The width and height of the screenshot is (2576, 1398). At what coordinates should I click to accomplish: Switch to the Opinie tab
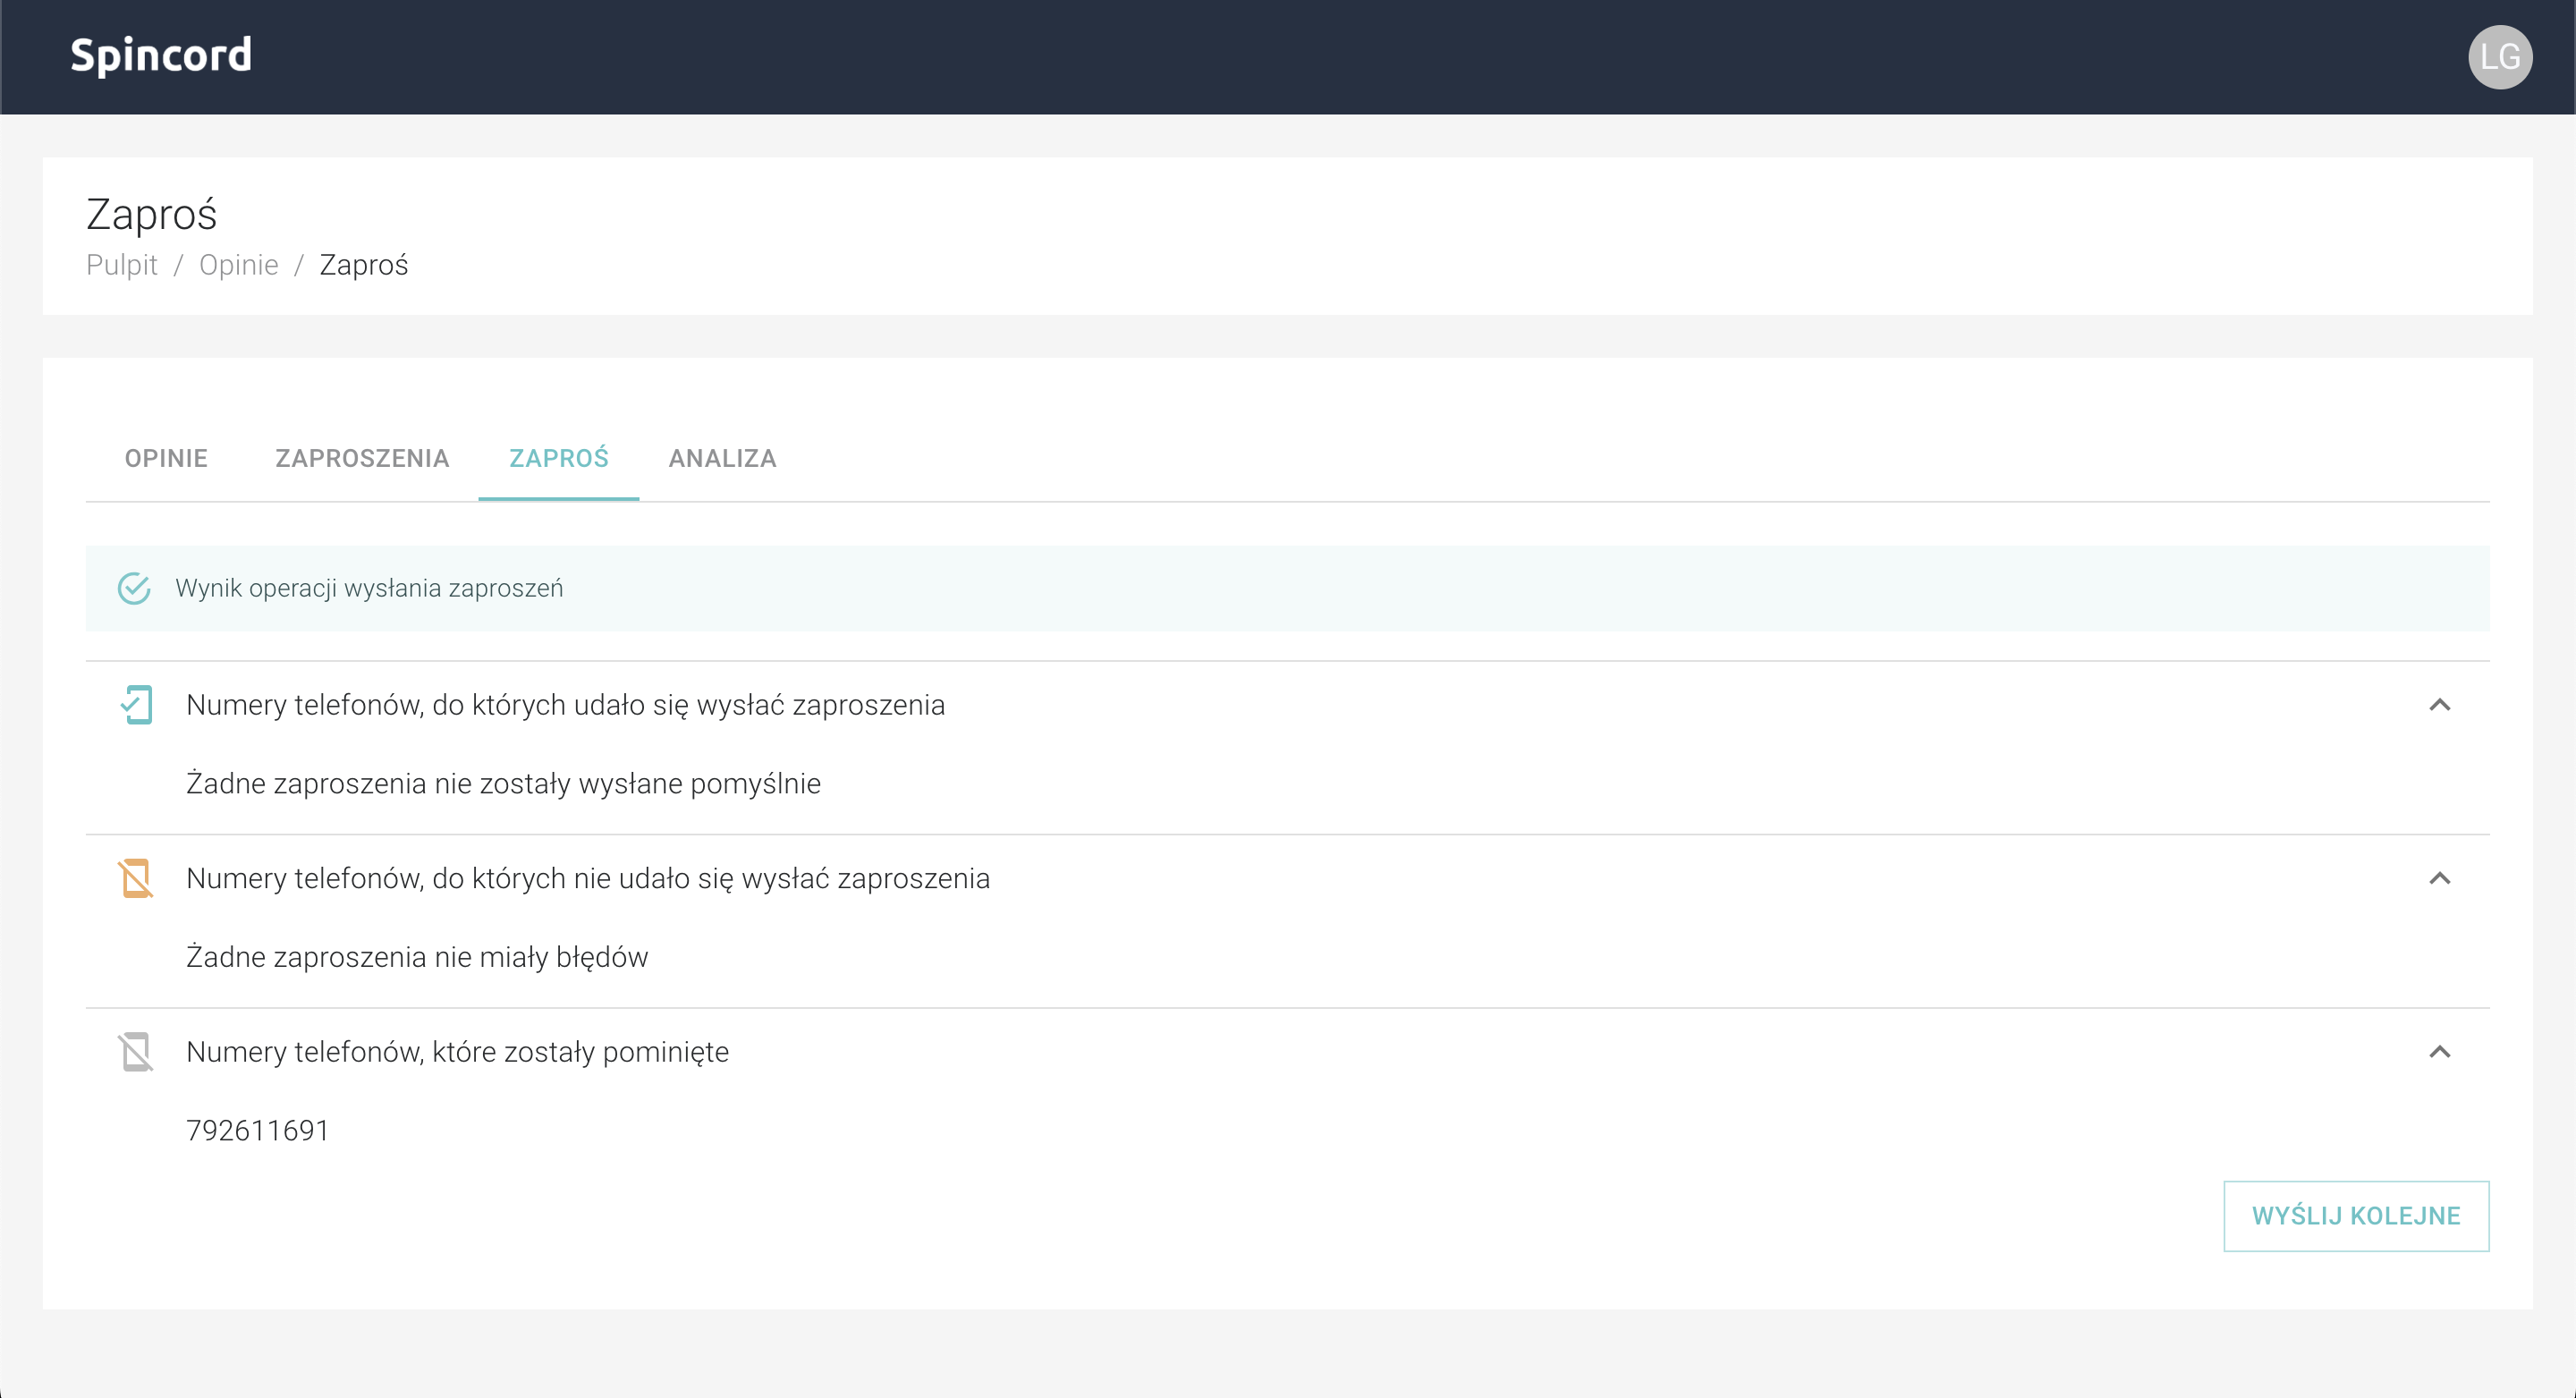pyautogui.click(x=166, y=458)
